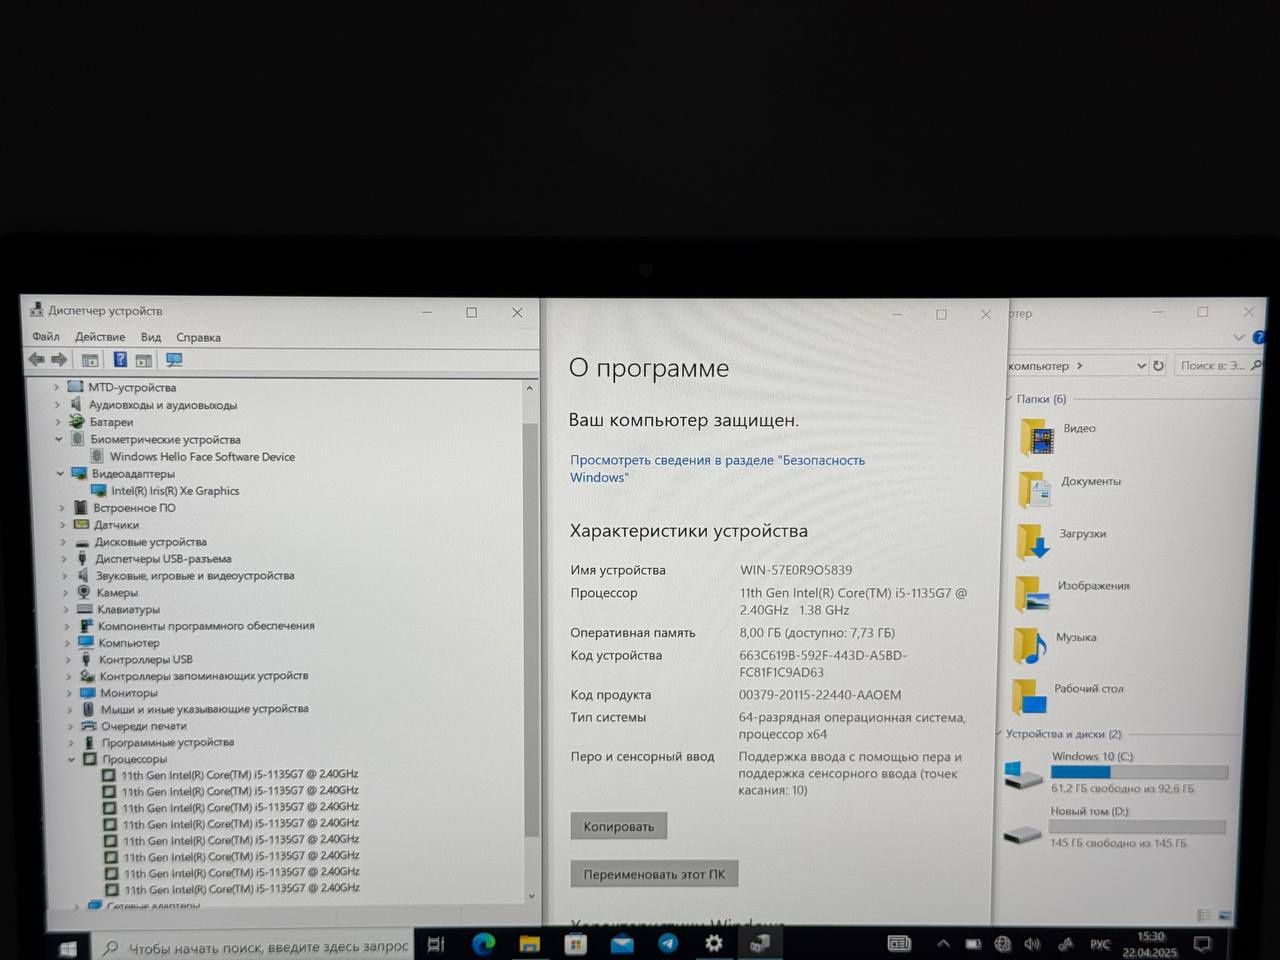Viewport: 1280px width, 960px height.
Task: Open Settings gear on the taskbar
Action: coord(714,943)
